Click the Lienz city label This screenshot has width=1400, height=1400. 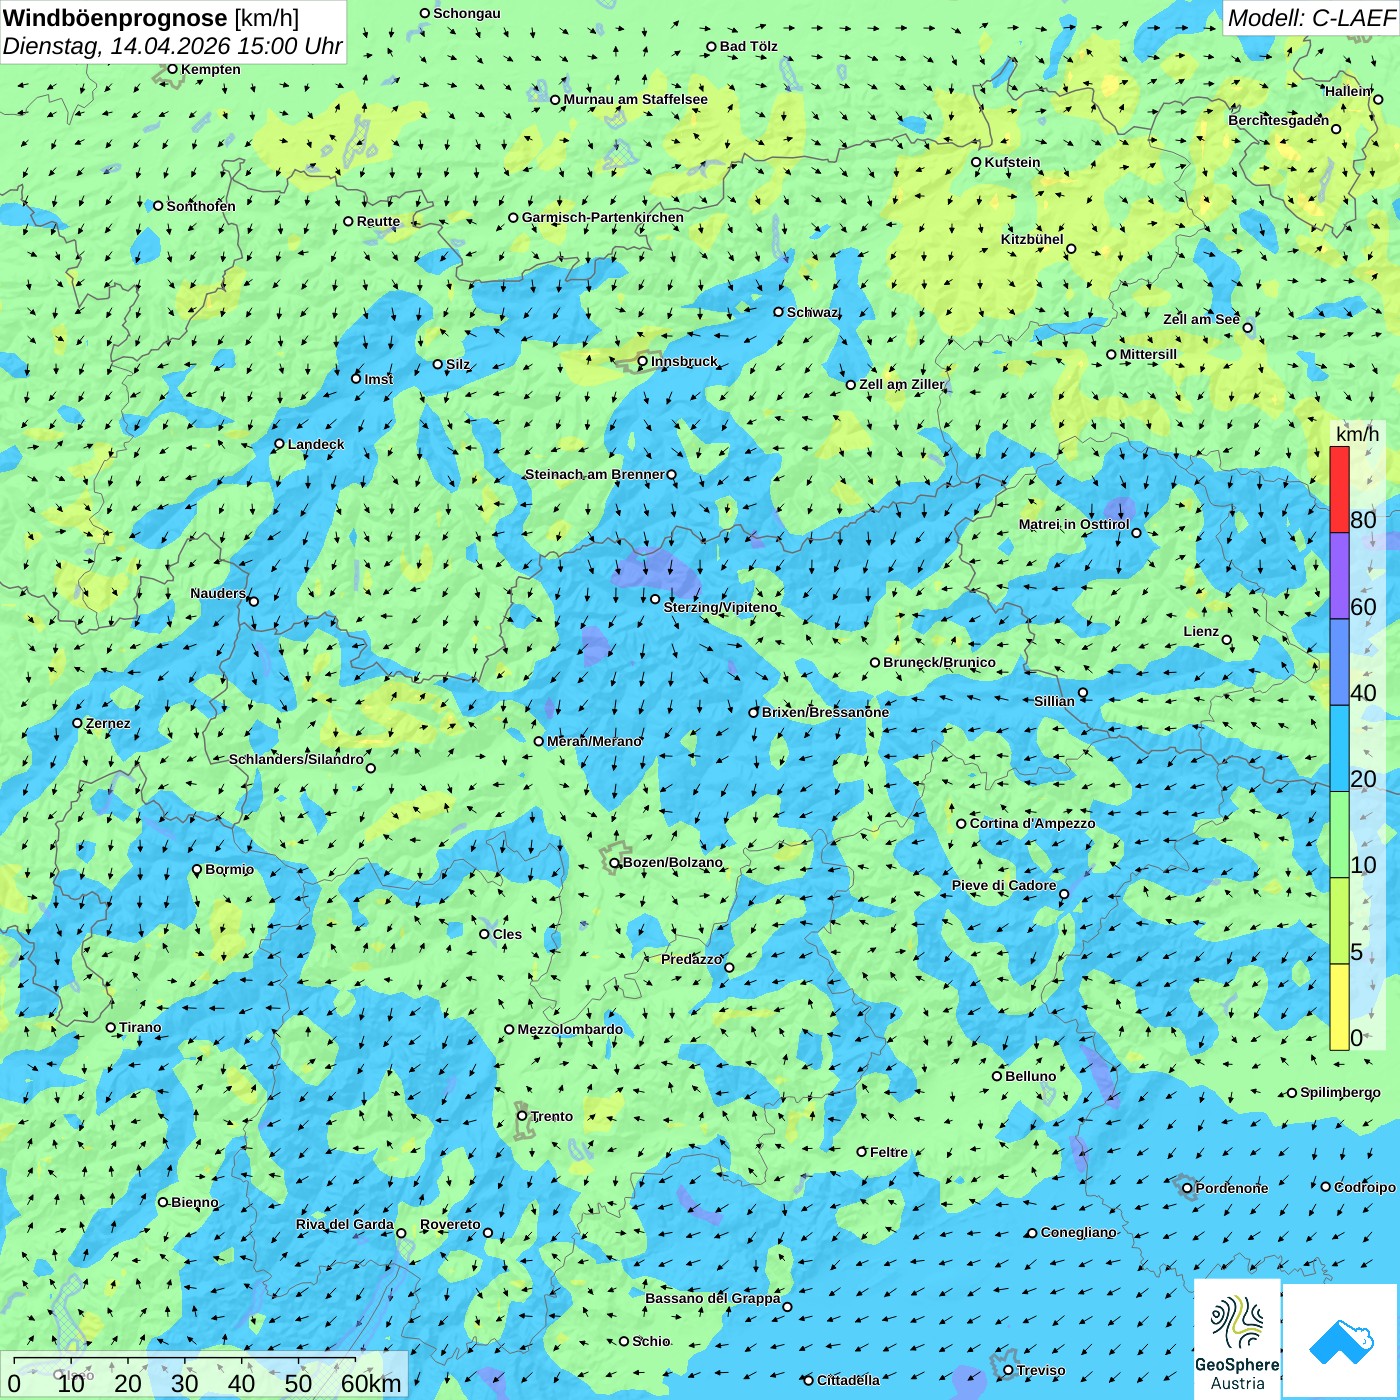(x=1201, y=631)
